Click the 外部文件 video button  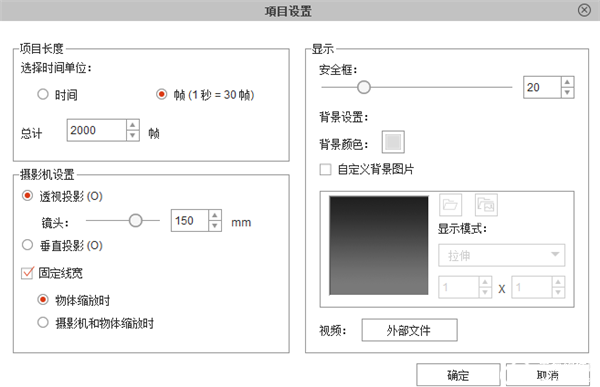pyautogui.click(x=409, y=330)
